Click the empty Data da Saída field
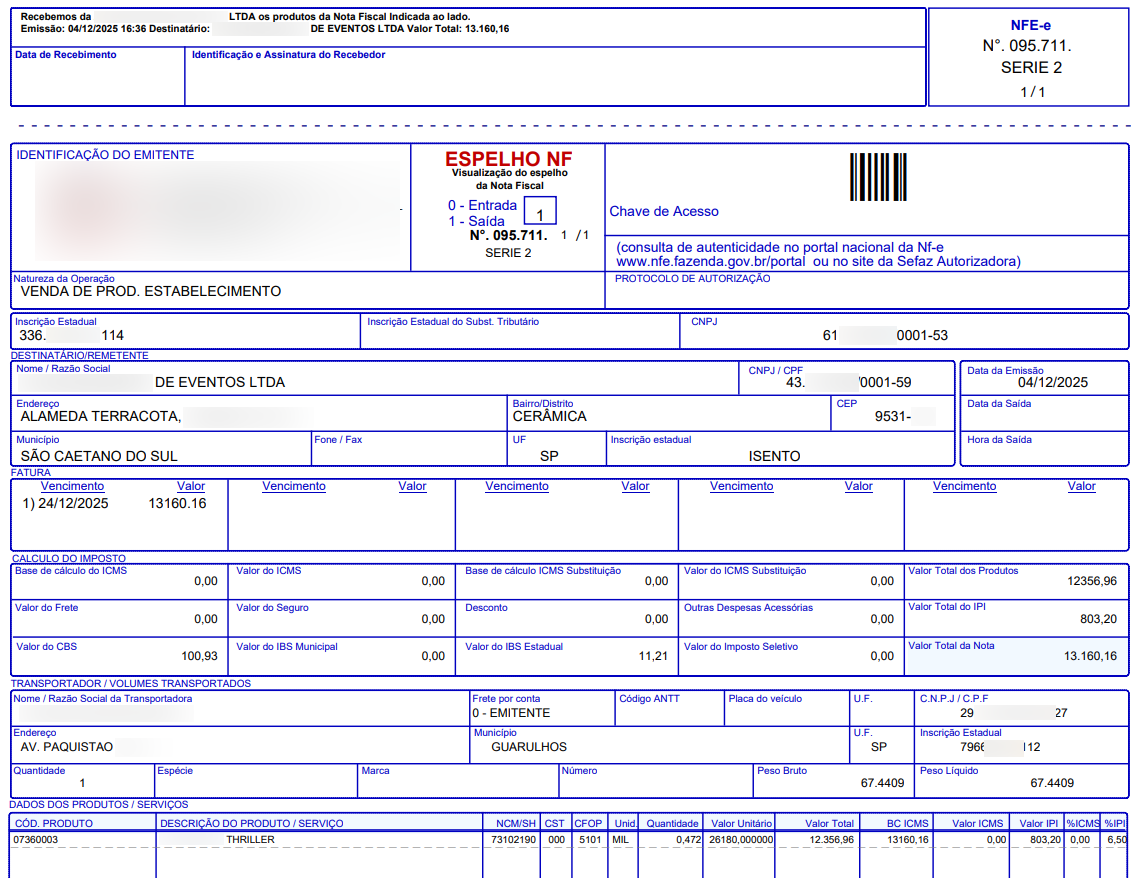 pyautogui.click(x=1043, y=418)
